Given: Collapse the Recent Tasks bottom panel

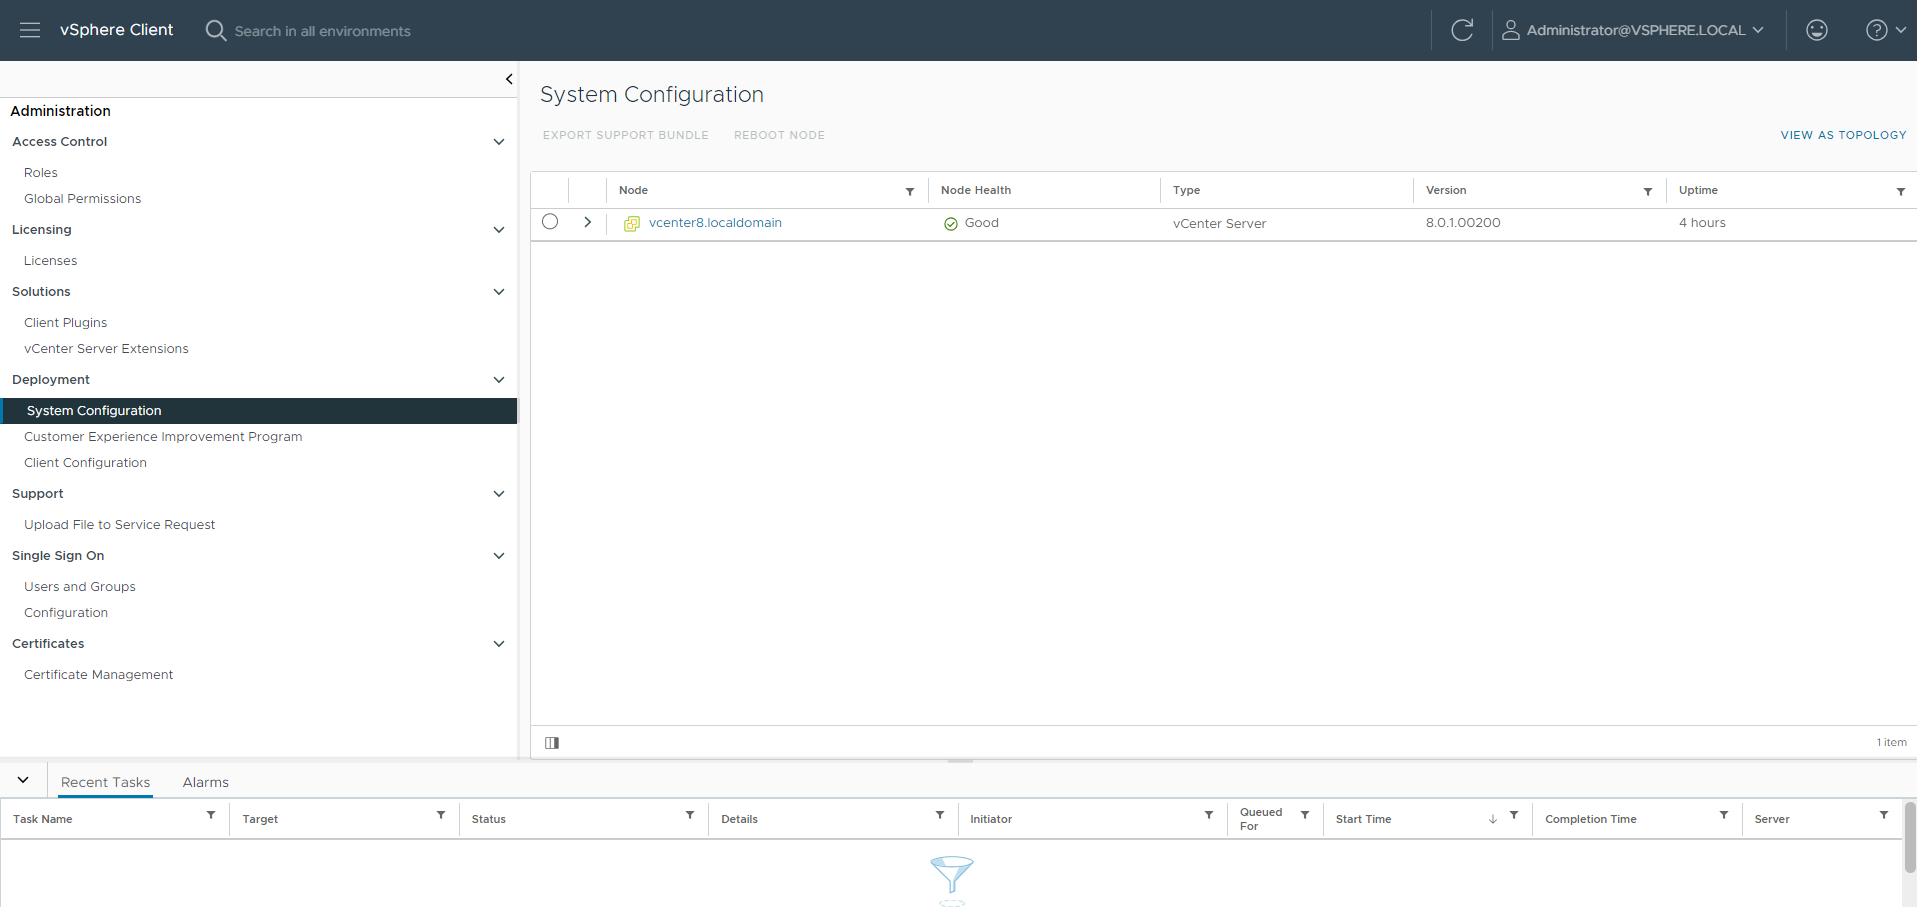Looking at the screenshot, I should click(x=23, y=780).
